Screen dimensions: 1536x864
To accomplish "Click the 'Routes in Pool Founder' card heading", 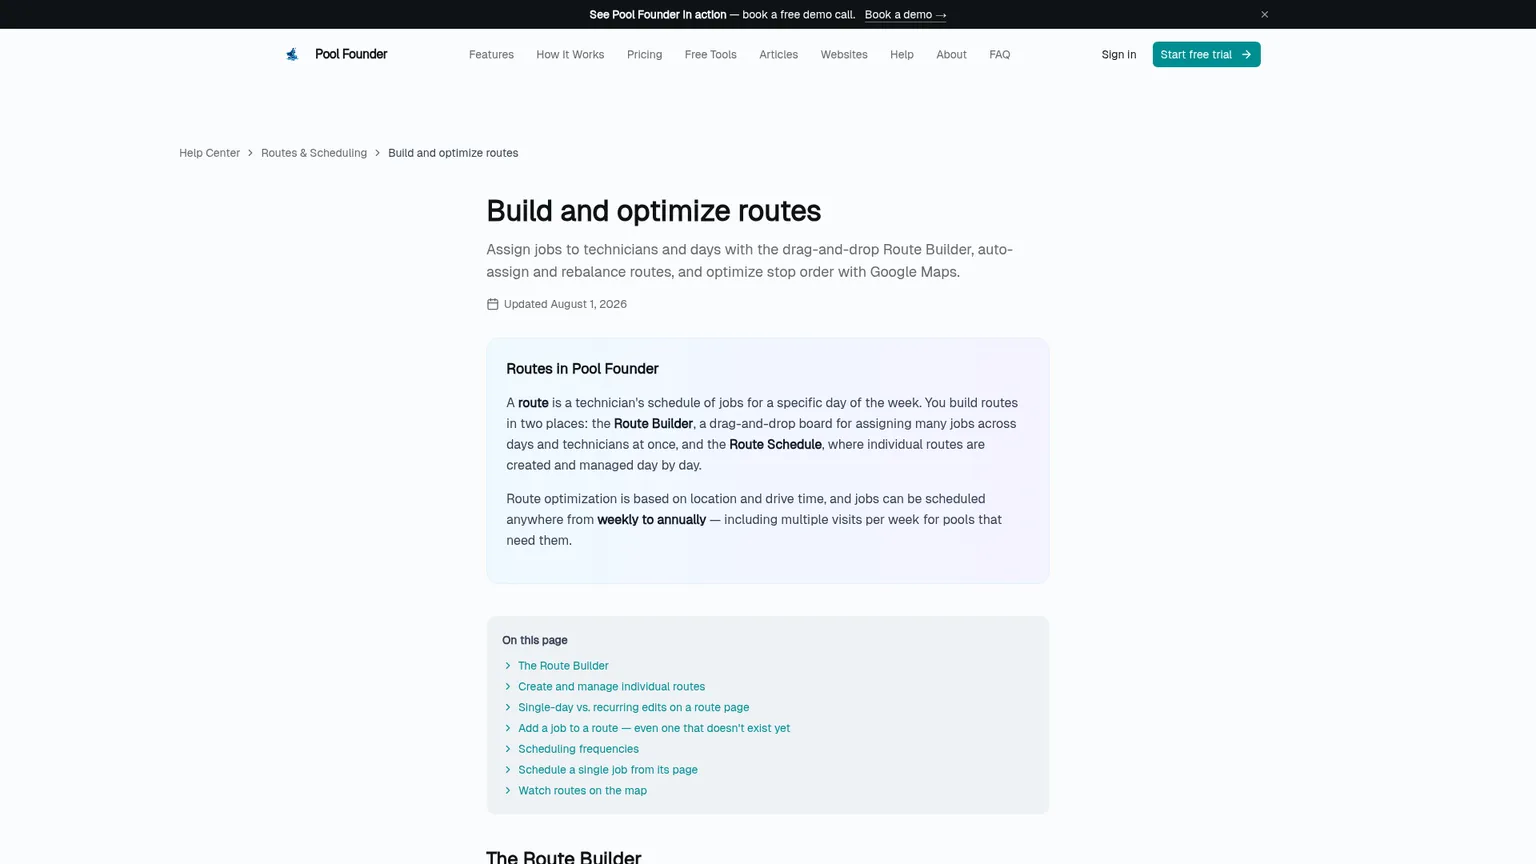I will (x=582, y=369).
